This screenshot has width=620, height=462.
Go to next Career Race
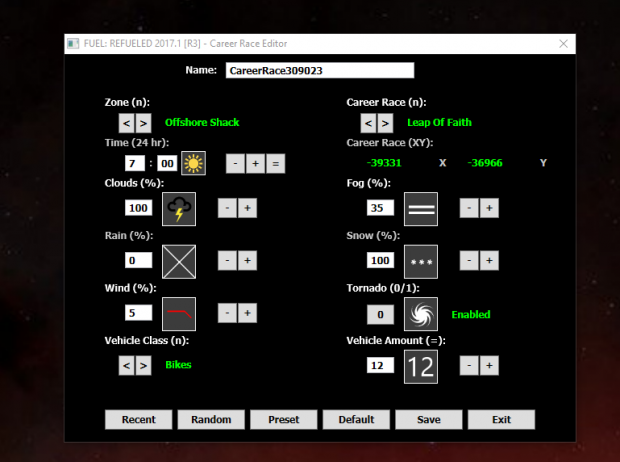[x=385, y=123]
